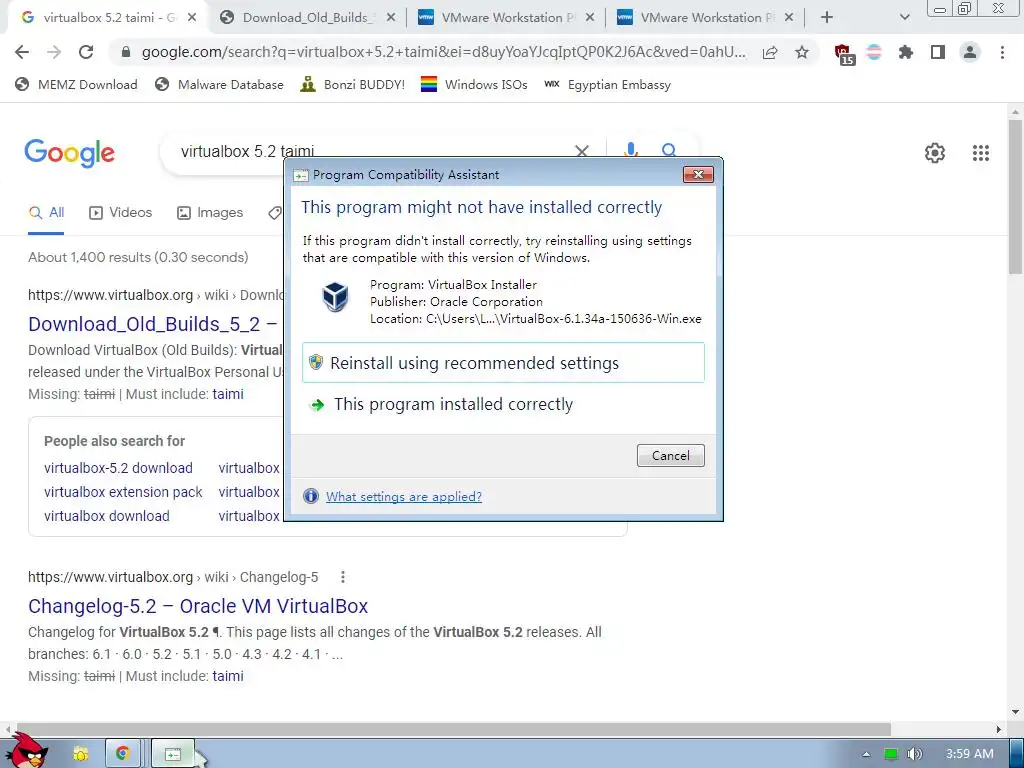Viewport: 1024px width, 768px height.
Task: Open the Malware Database bookmark
Action: (219, 84)
